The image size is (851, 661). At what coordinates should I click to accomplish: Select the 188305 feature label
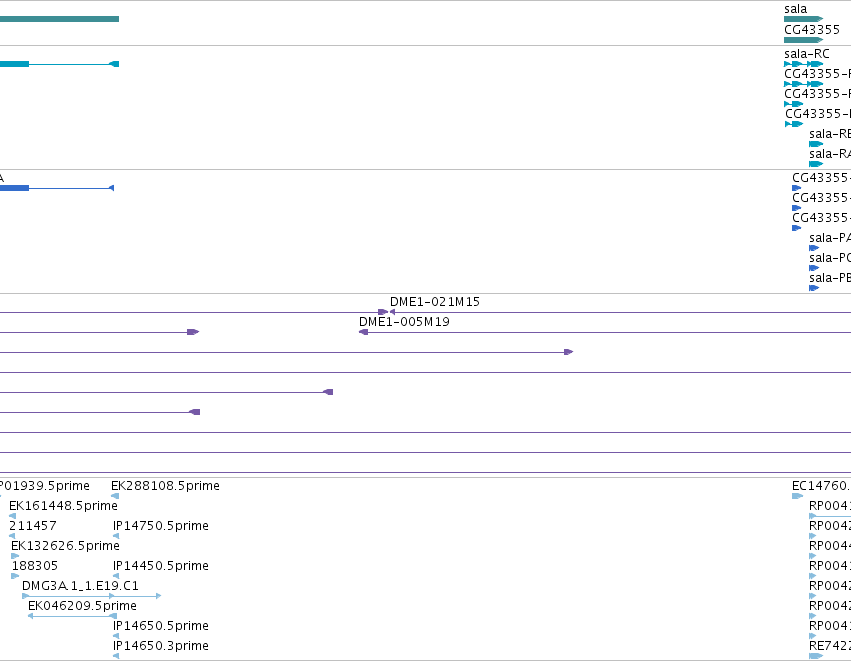pos(35,565)
